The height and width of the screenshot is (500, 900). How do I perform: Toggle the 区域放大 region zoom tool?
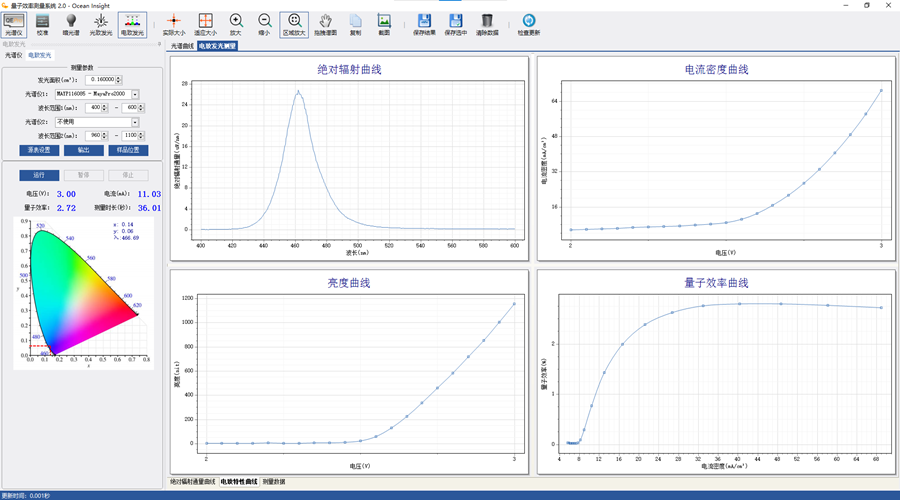point(294,23)
